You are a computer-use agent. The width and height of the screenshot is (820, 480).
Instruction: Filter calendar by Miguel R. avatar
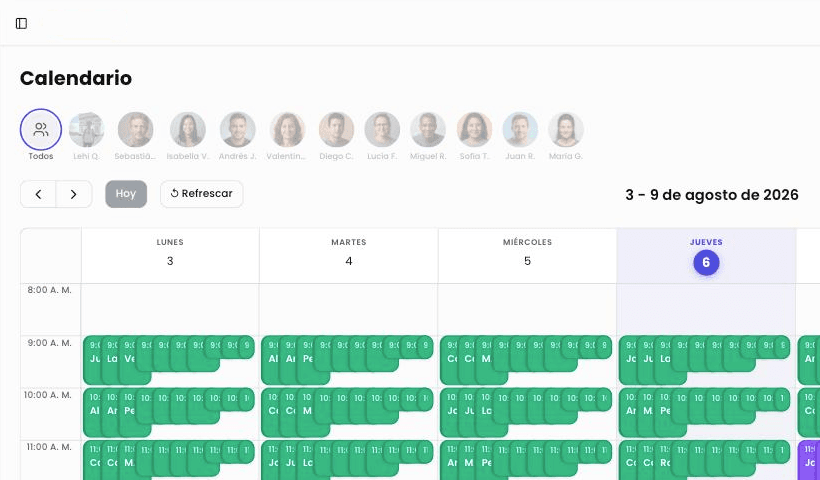tap(428, 129)
